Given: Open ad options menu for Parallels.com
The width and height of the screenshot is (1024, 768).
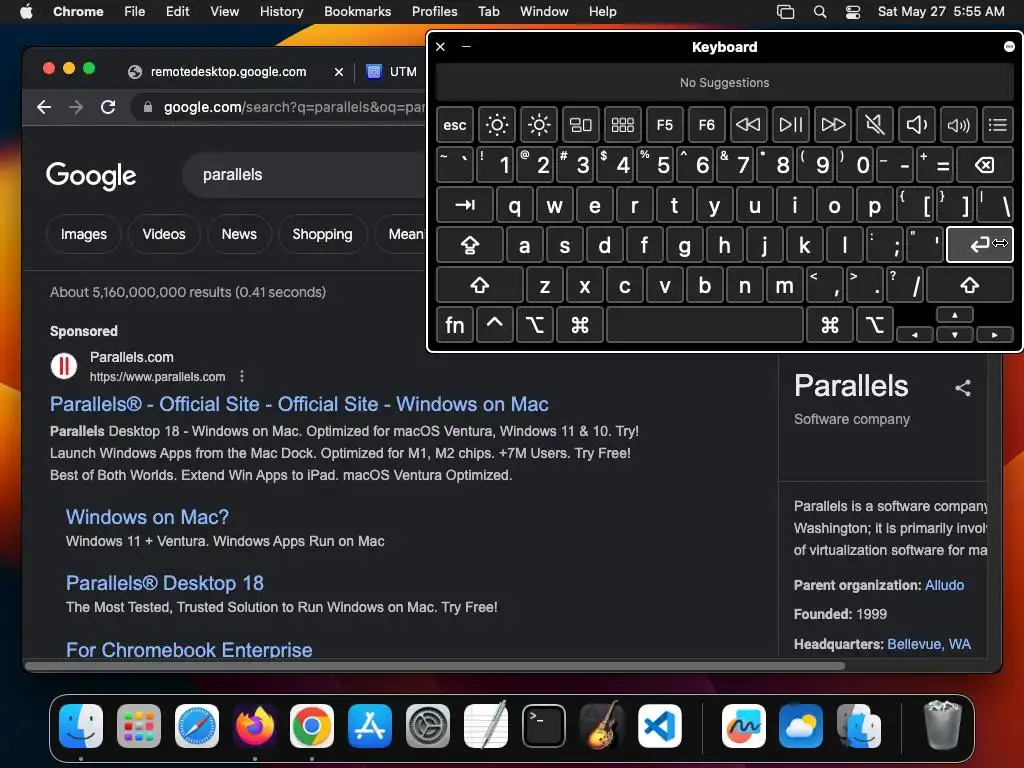Looking at the screenshot, I should click(242, 376).
